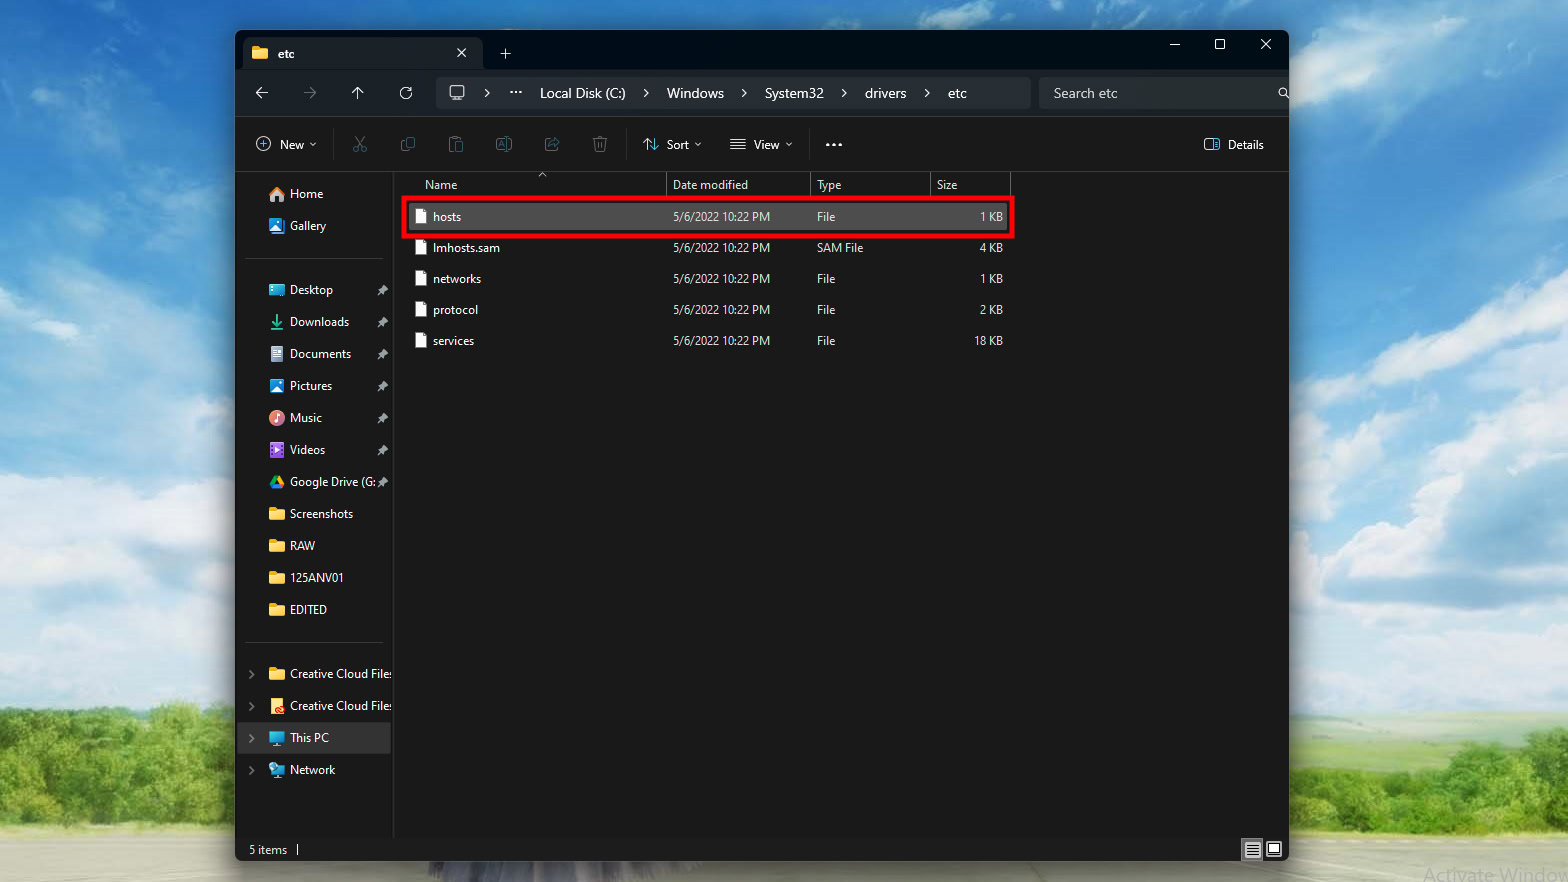The height and width of the screenshot is (882, 1568).
Task: Click the Rename icon in toolbar
Action: pos(504,144)
